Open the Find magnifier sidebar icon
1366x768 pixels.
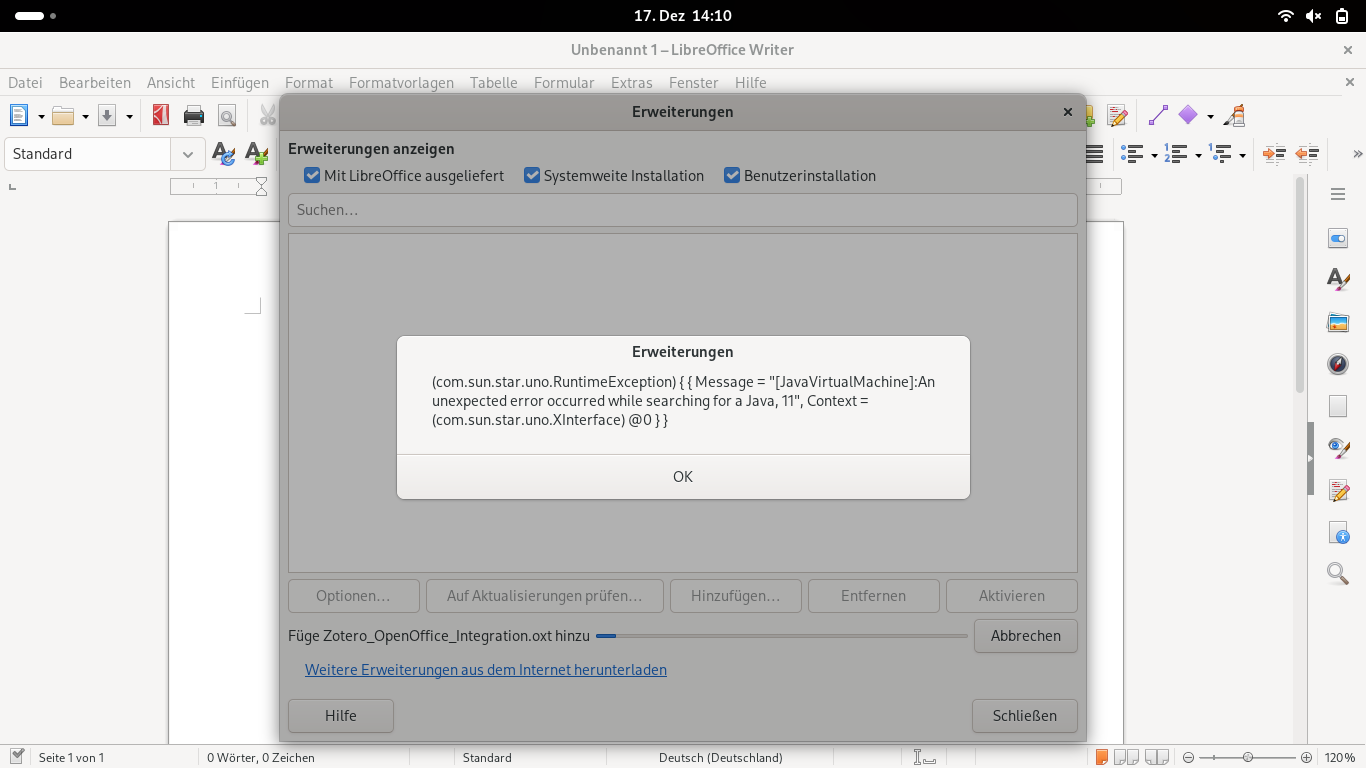click(1338, 573)
